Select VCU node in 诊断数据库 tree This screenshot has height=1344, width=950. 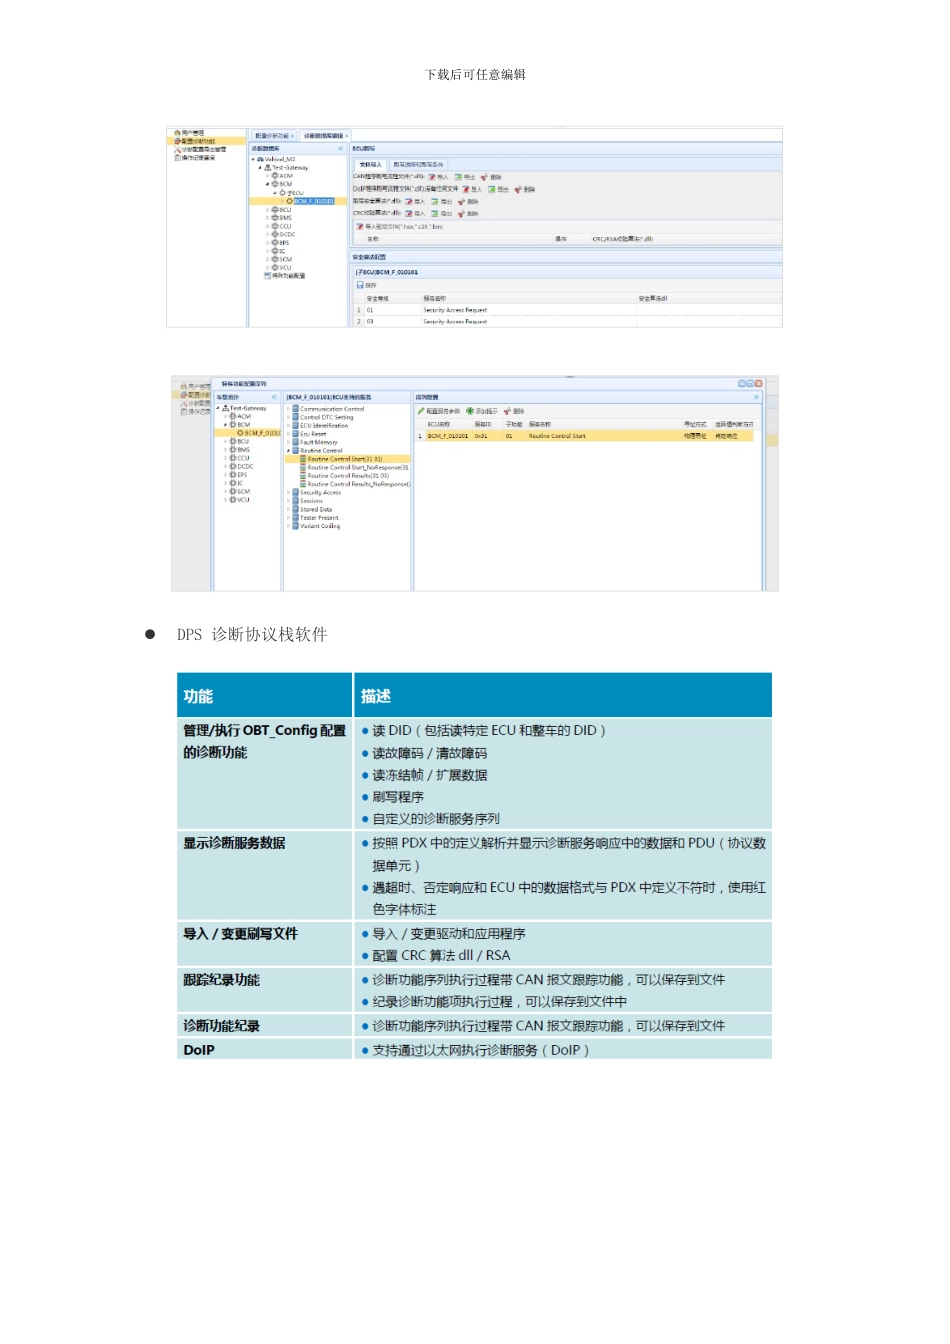[282, 268]
